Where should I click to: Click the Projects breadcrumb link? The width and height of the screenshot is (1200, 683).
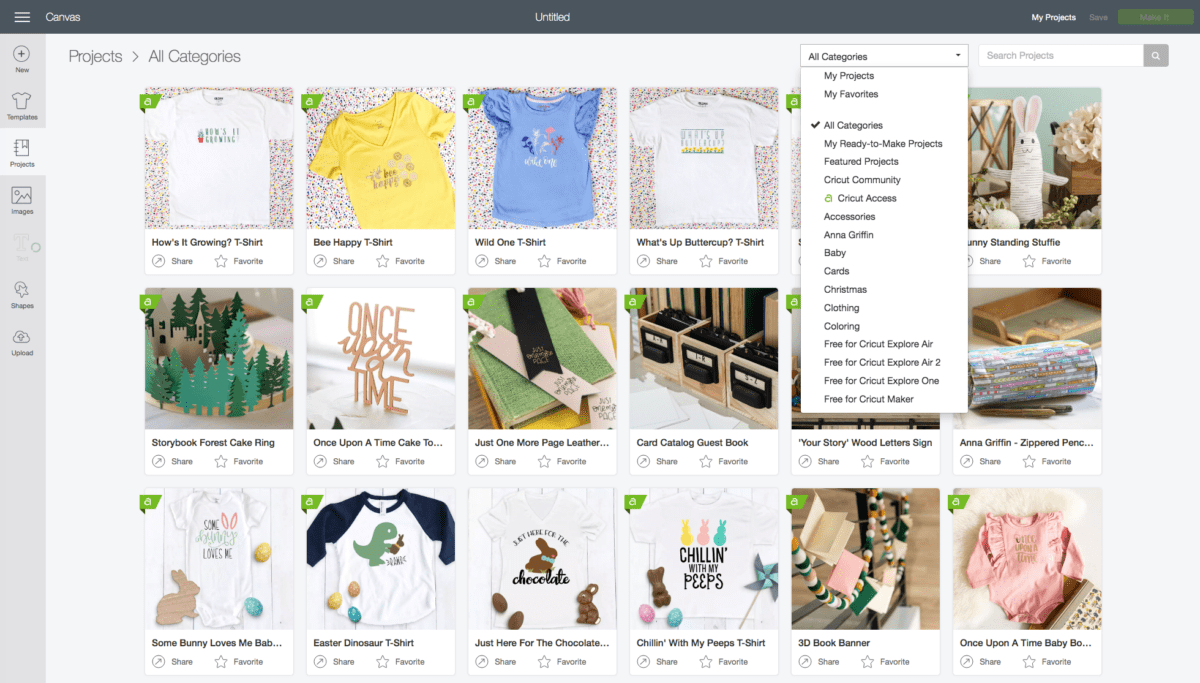(95, 56)
